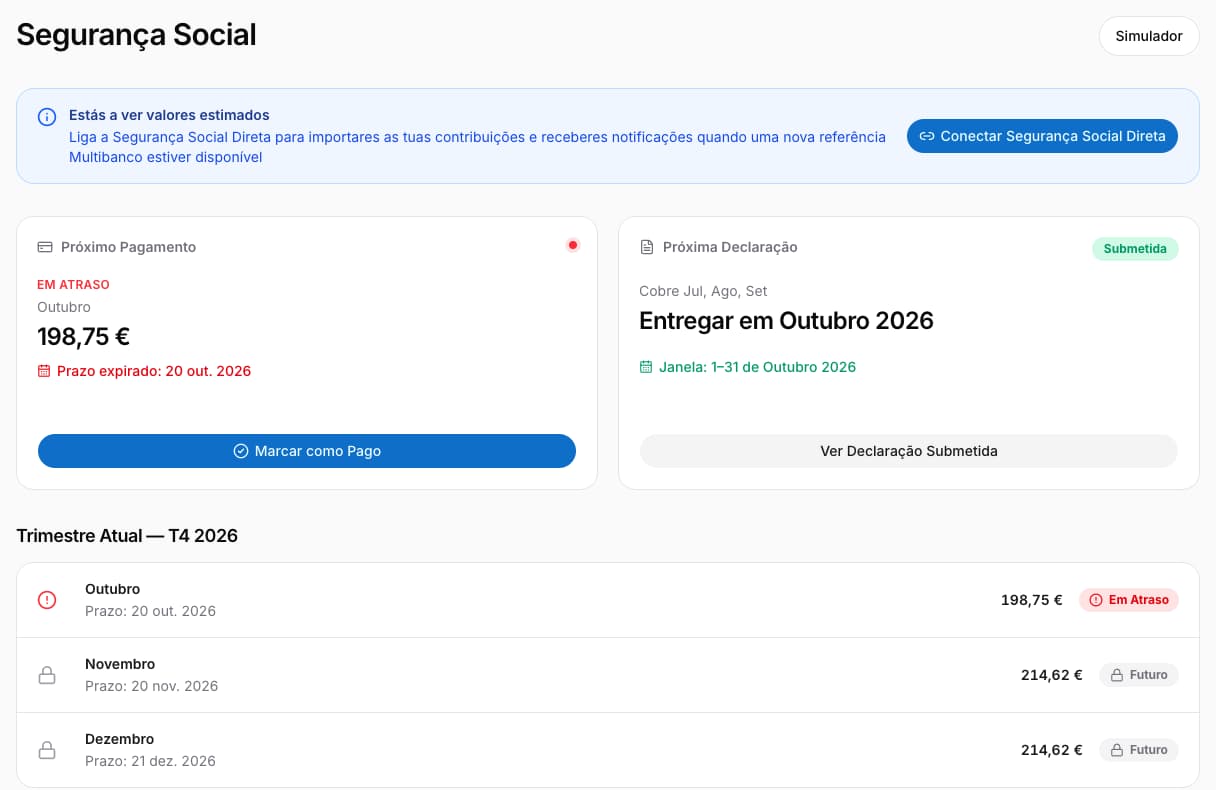Click the Futuro badge in the Novembro row
The height and width of the screenshot is (790, 1216).
[x=1139, y=675]
